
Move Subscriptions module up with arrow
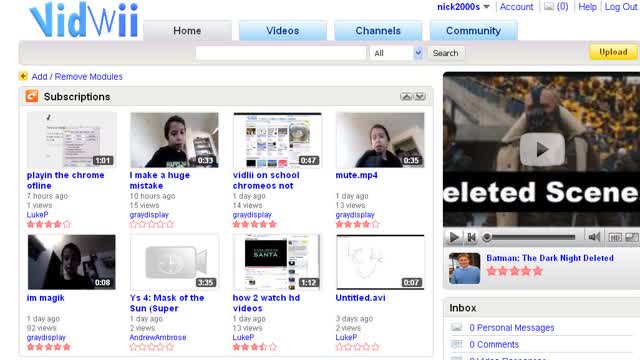(406, 96)
